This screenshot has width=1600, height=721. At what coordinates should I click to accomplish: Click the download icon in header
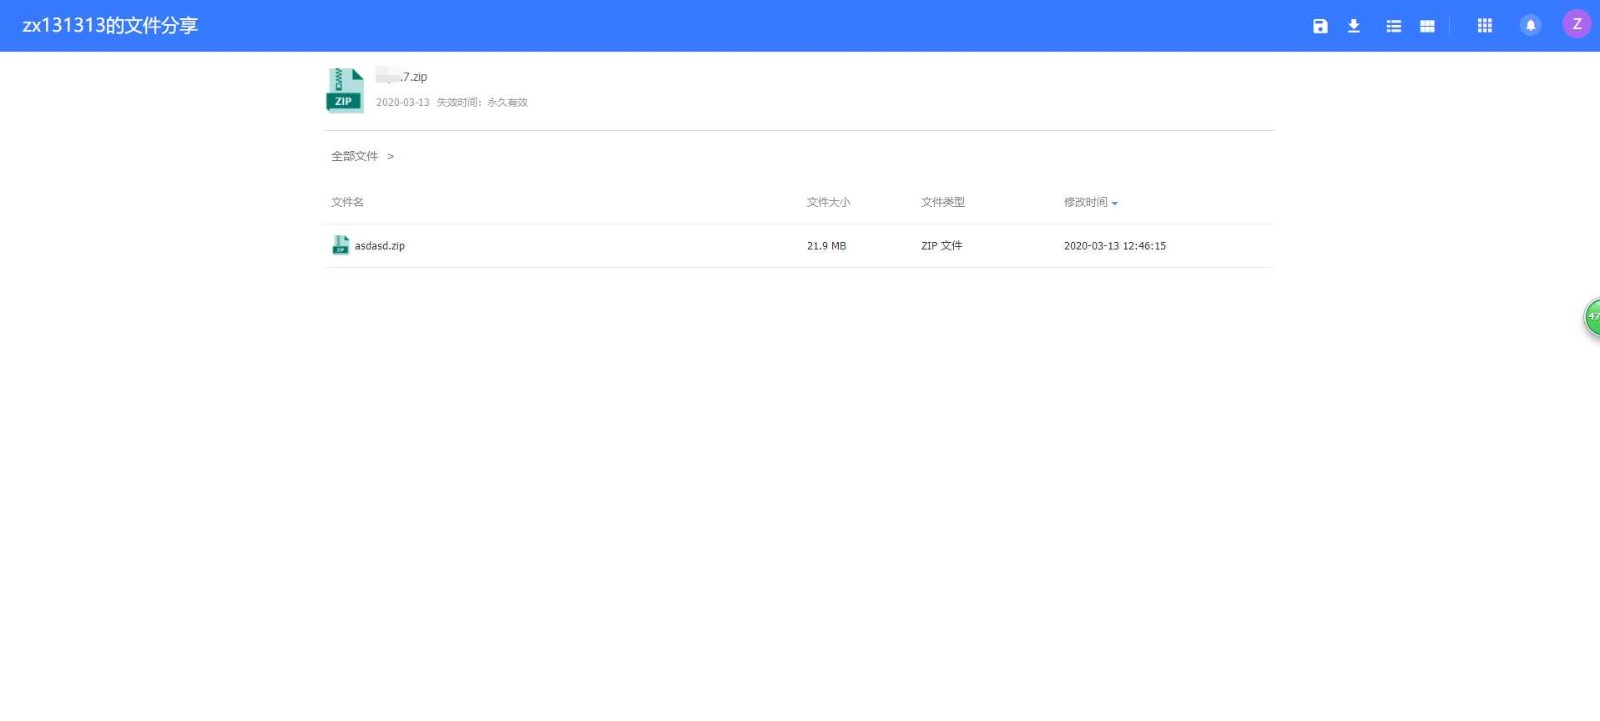pyautogui.click(x=1354, y=26)
